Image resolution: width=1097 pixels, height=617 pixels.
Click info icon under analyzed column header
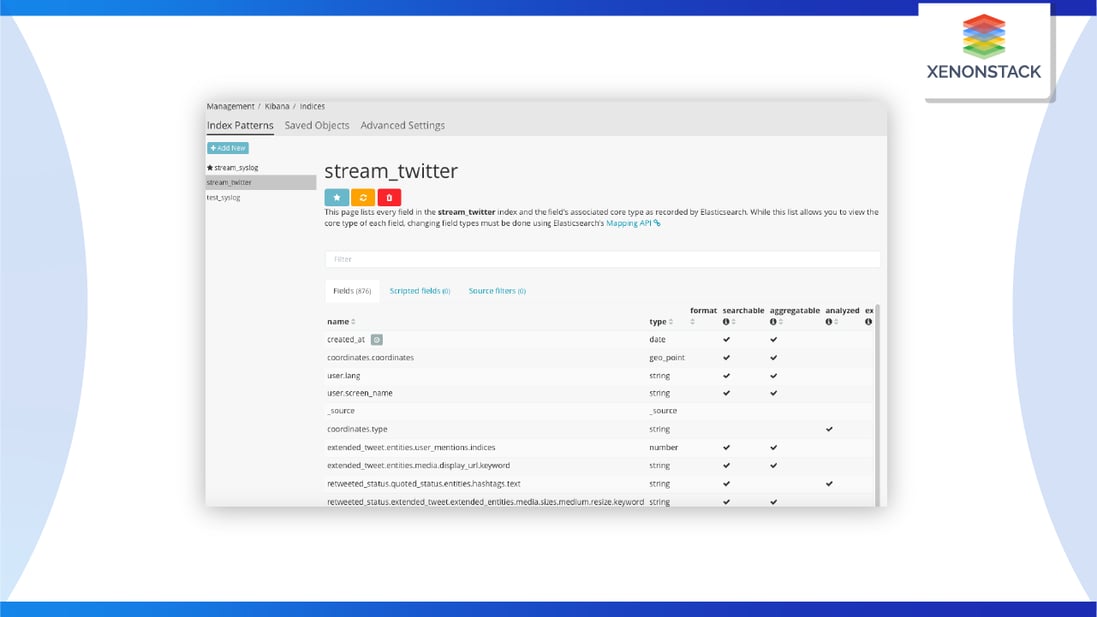pyautogui.click(x=829, y=322)
